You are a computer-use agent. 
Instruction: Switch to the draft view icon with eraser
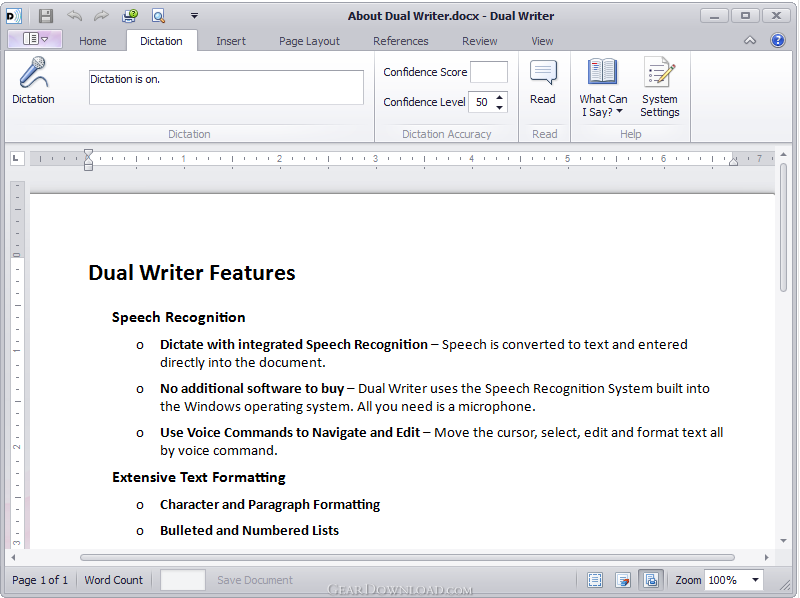[623, 580]
